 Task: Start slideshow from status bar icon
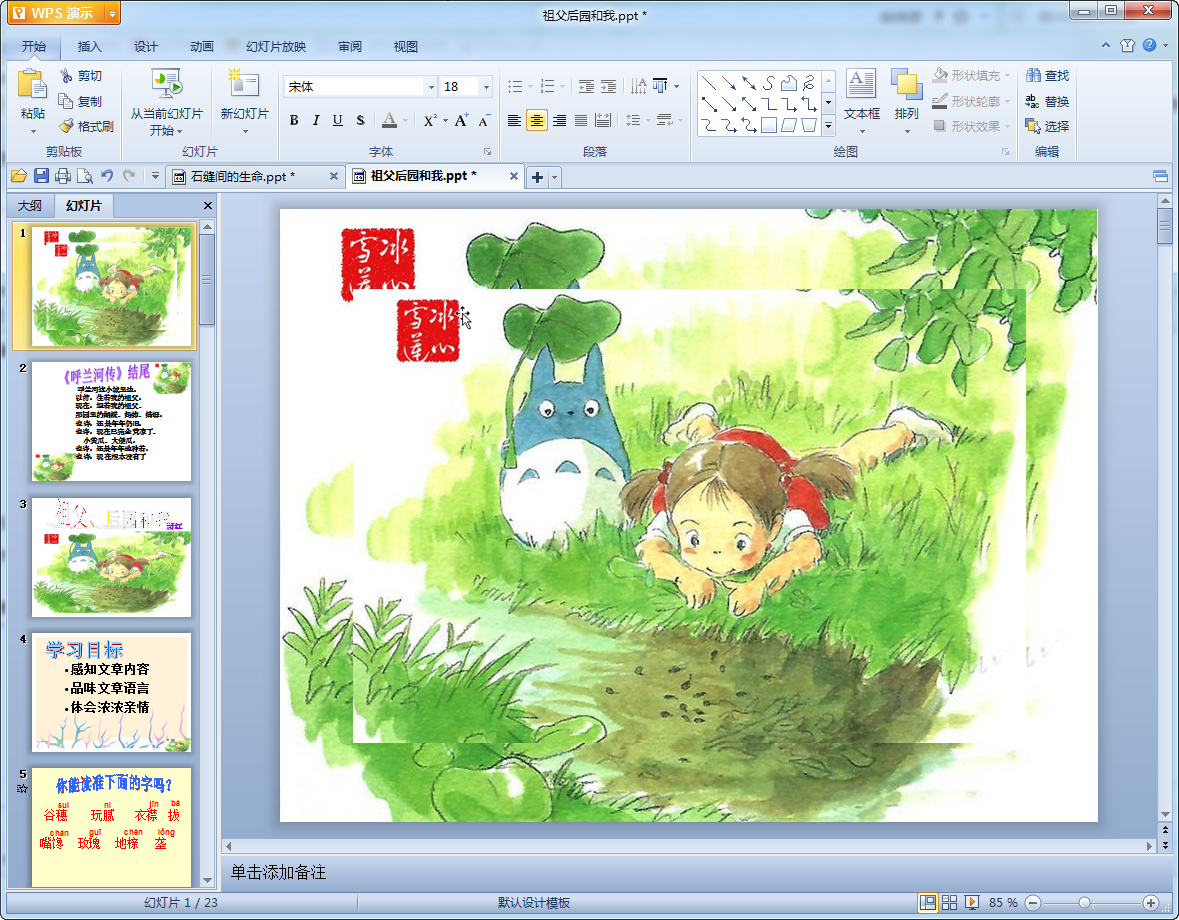pyautogui.click(x=971, y=902)
